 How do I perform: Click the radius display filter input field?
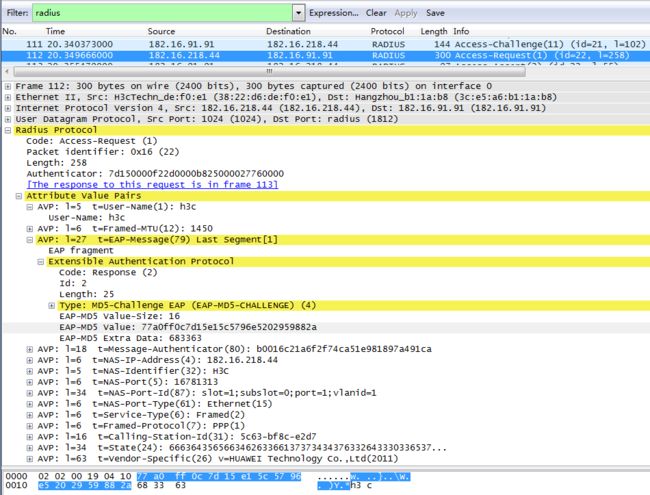point(162,13)
